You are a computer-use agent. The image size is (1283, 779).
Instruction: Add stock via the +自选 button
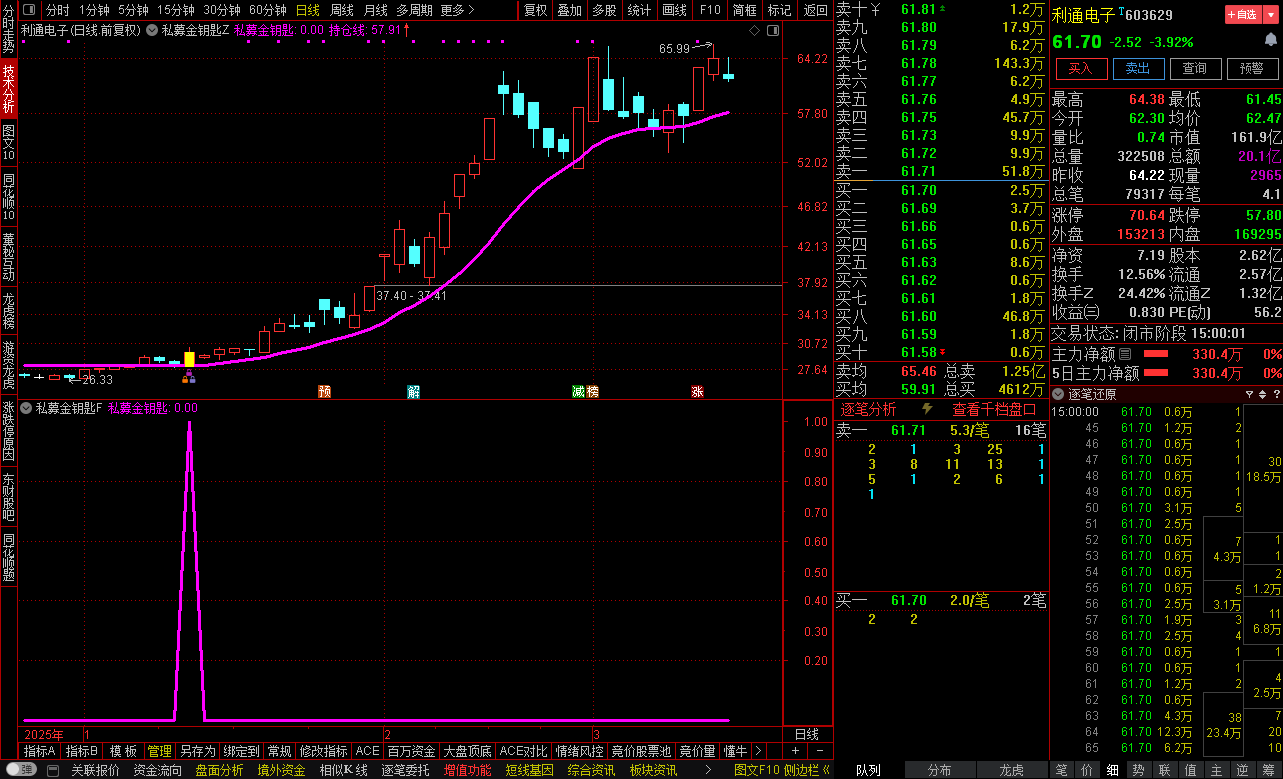tap(1244, 14)
